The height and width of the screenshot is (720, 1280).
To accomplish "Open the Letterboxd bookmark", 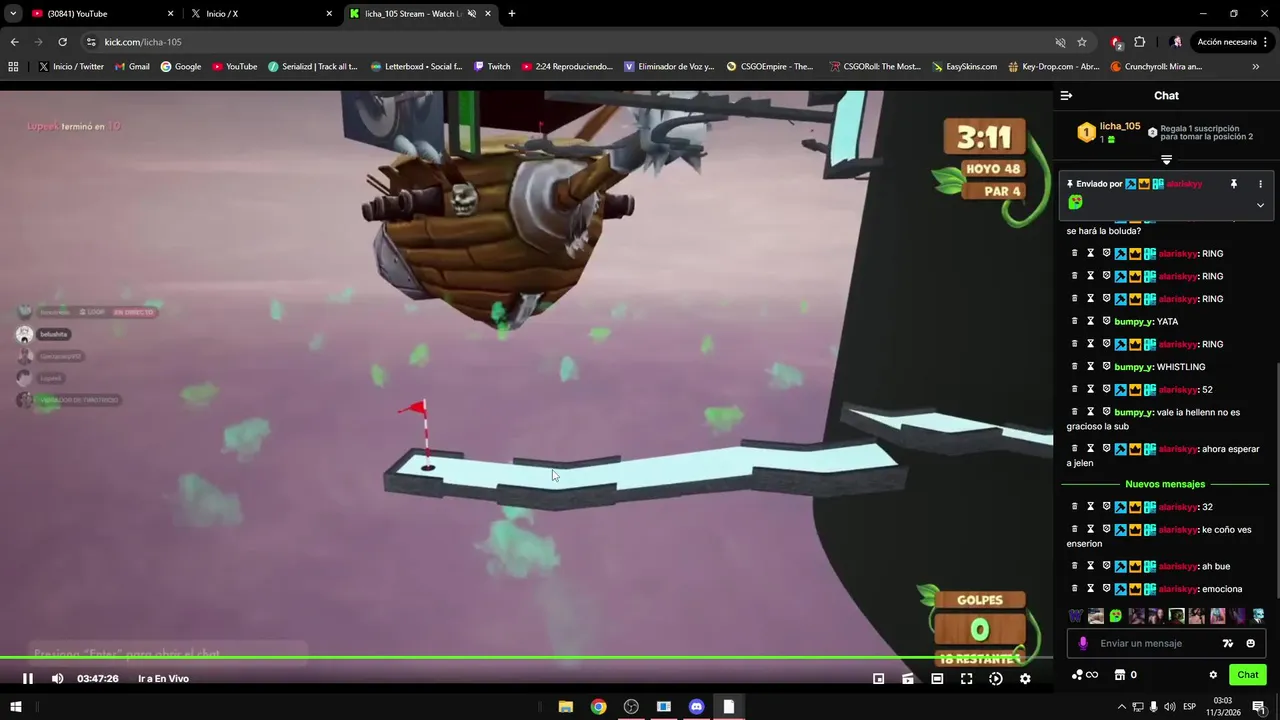I will click(x=416, y=67).
